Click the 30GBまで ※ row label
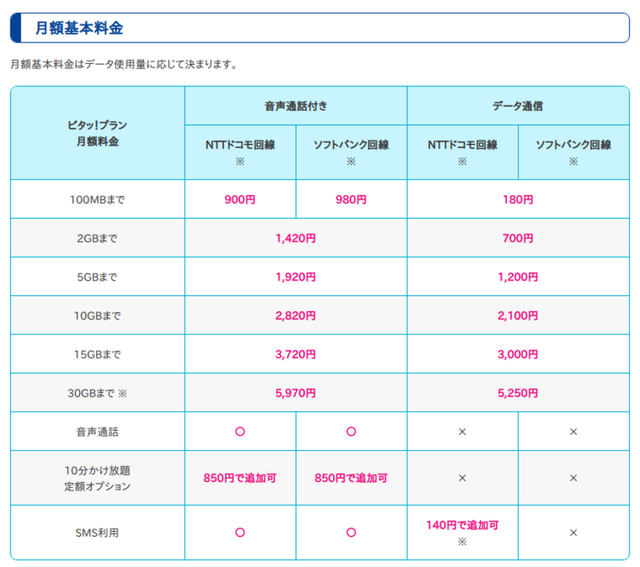The image size is (640, 567). pos(97,393)
